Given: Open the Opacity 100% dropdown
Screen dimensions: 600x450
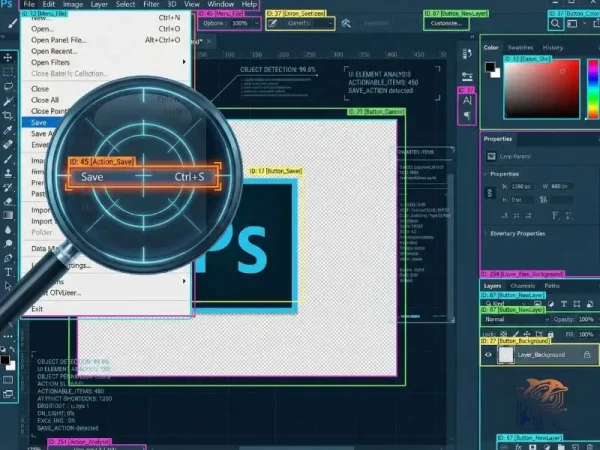Looking at the screenshot, I should (586, 319).
